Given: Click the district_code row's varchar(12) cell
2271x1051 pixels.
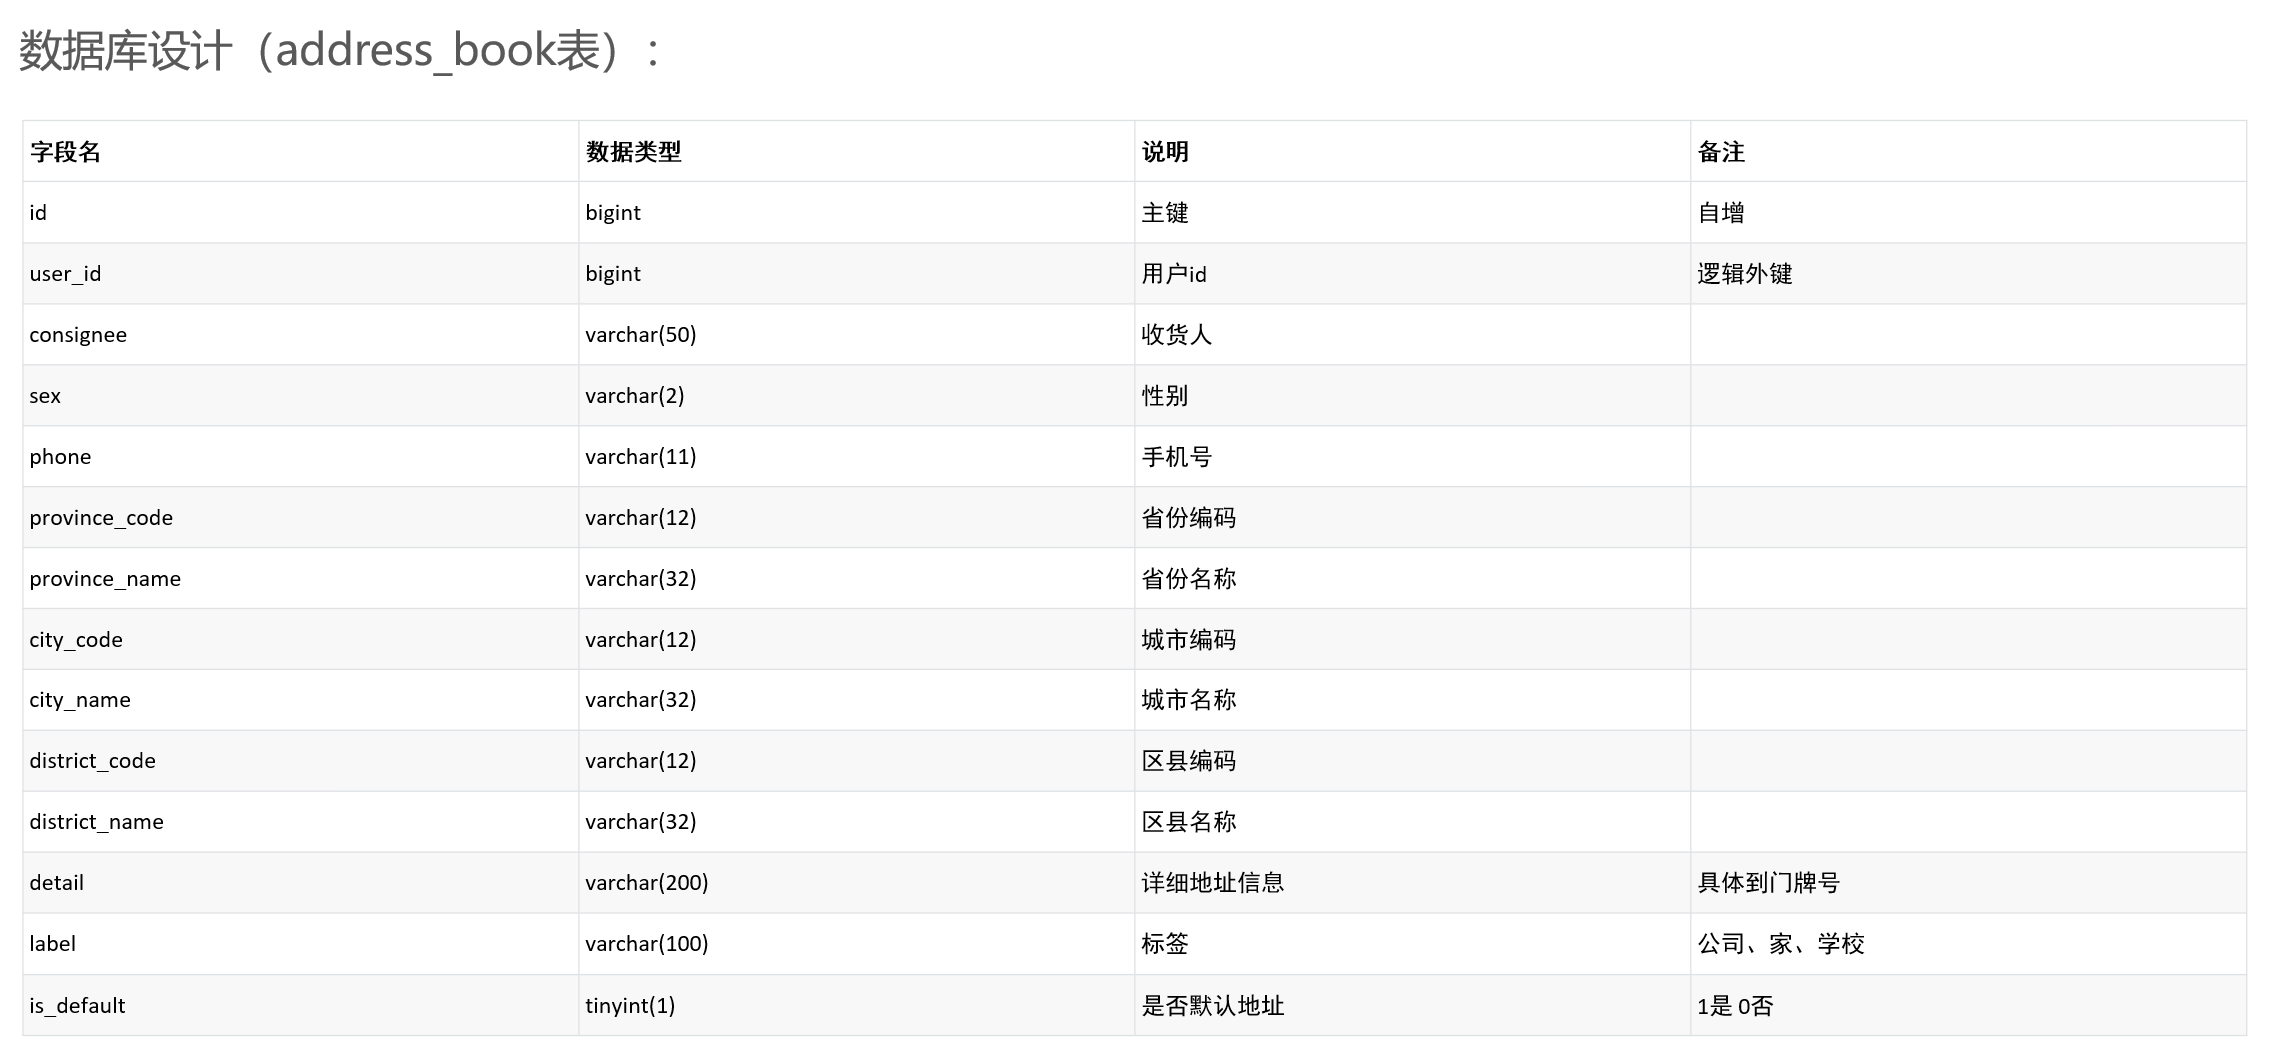Looking at the screenshot, I should pos(640,760).
